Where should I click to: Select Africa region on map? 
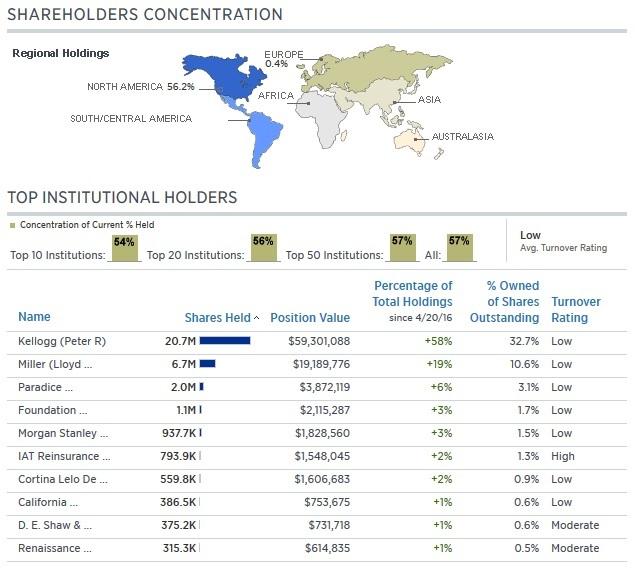[321, 118]
